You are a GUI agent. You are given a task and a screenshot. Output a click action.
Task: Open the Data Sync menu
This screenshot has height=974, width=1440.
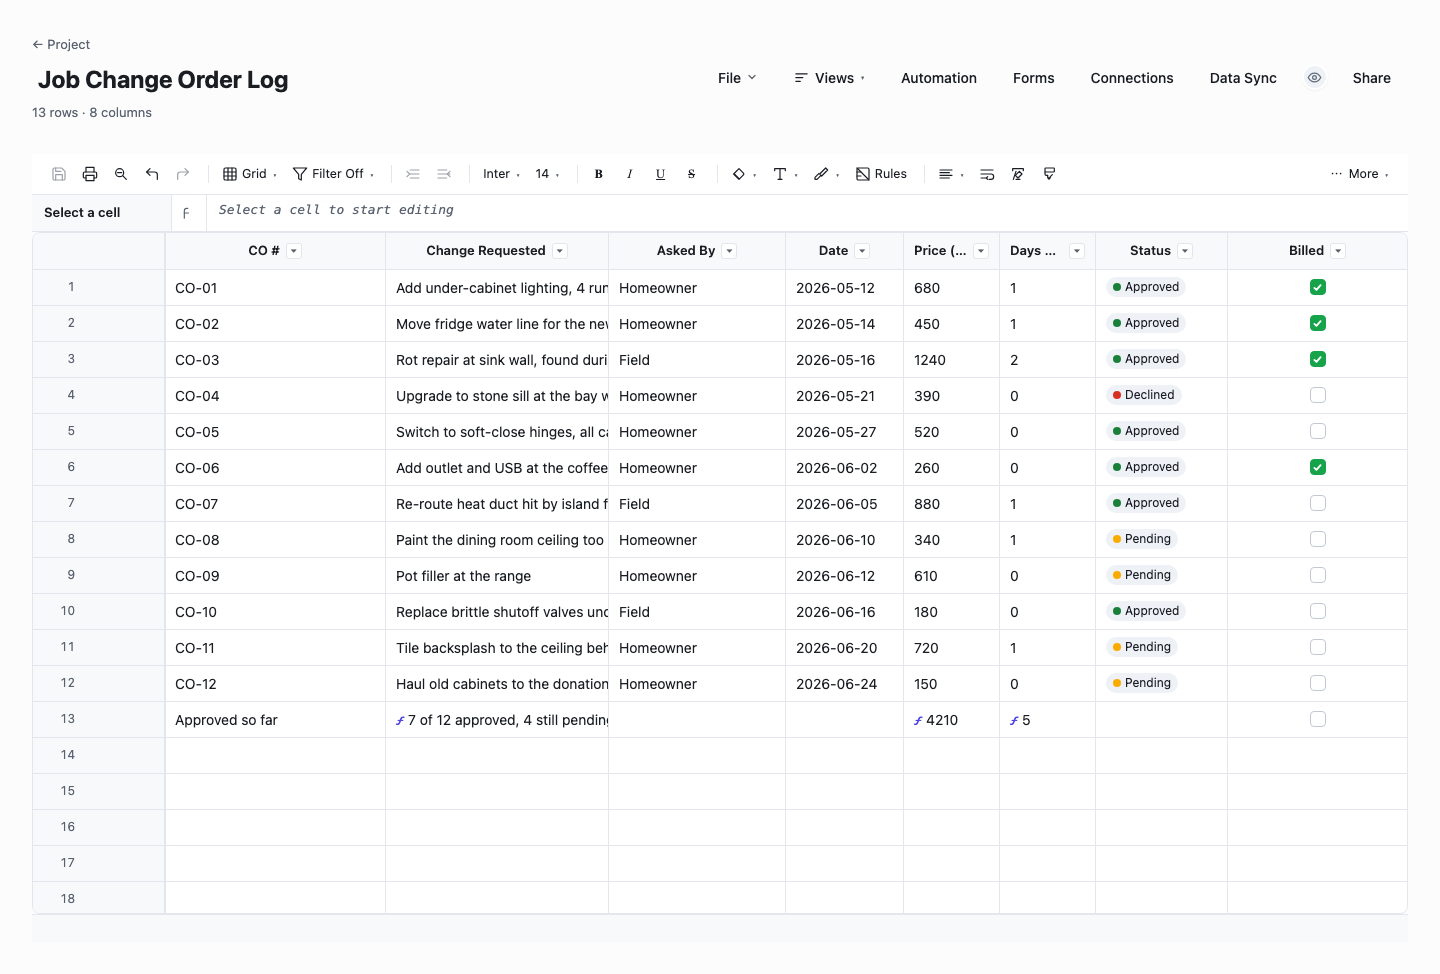coord(1243,78)
